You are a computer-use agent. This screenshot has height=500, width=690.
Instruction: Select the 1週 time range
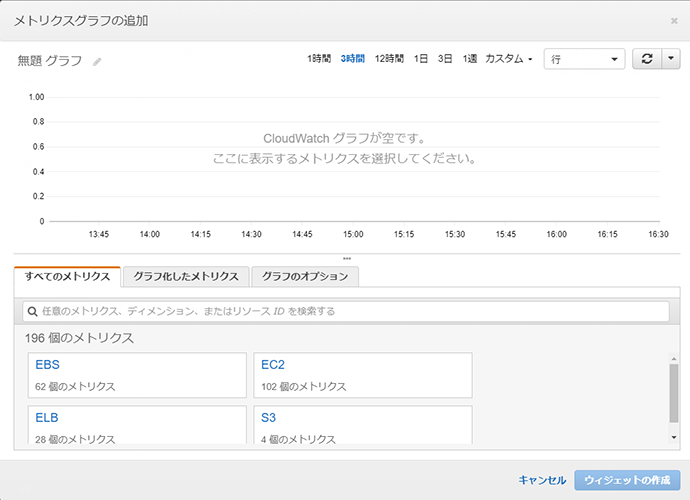(470, 59)
